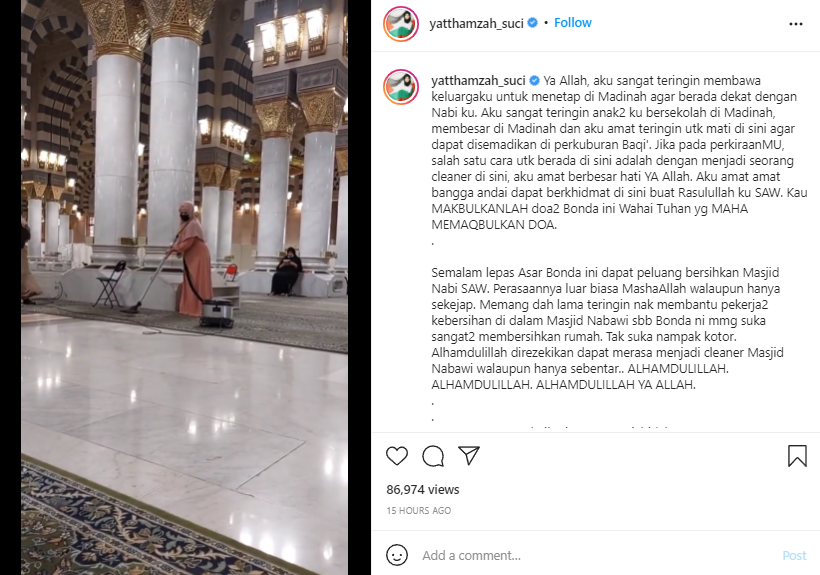This screenshot has width=820, height=575.
Task: View the 86,974 views count
Action: 423,490
